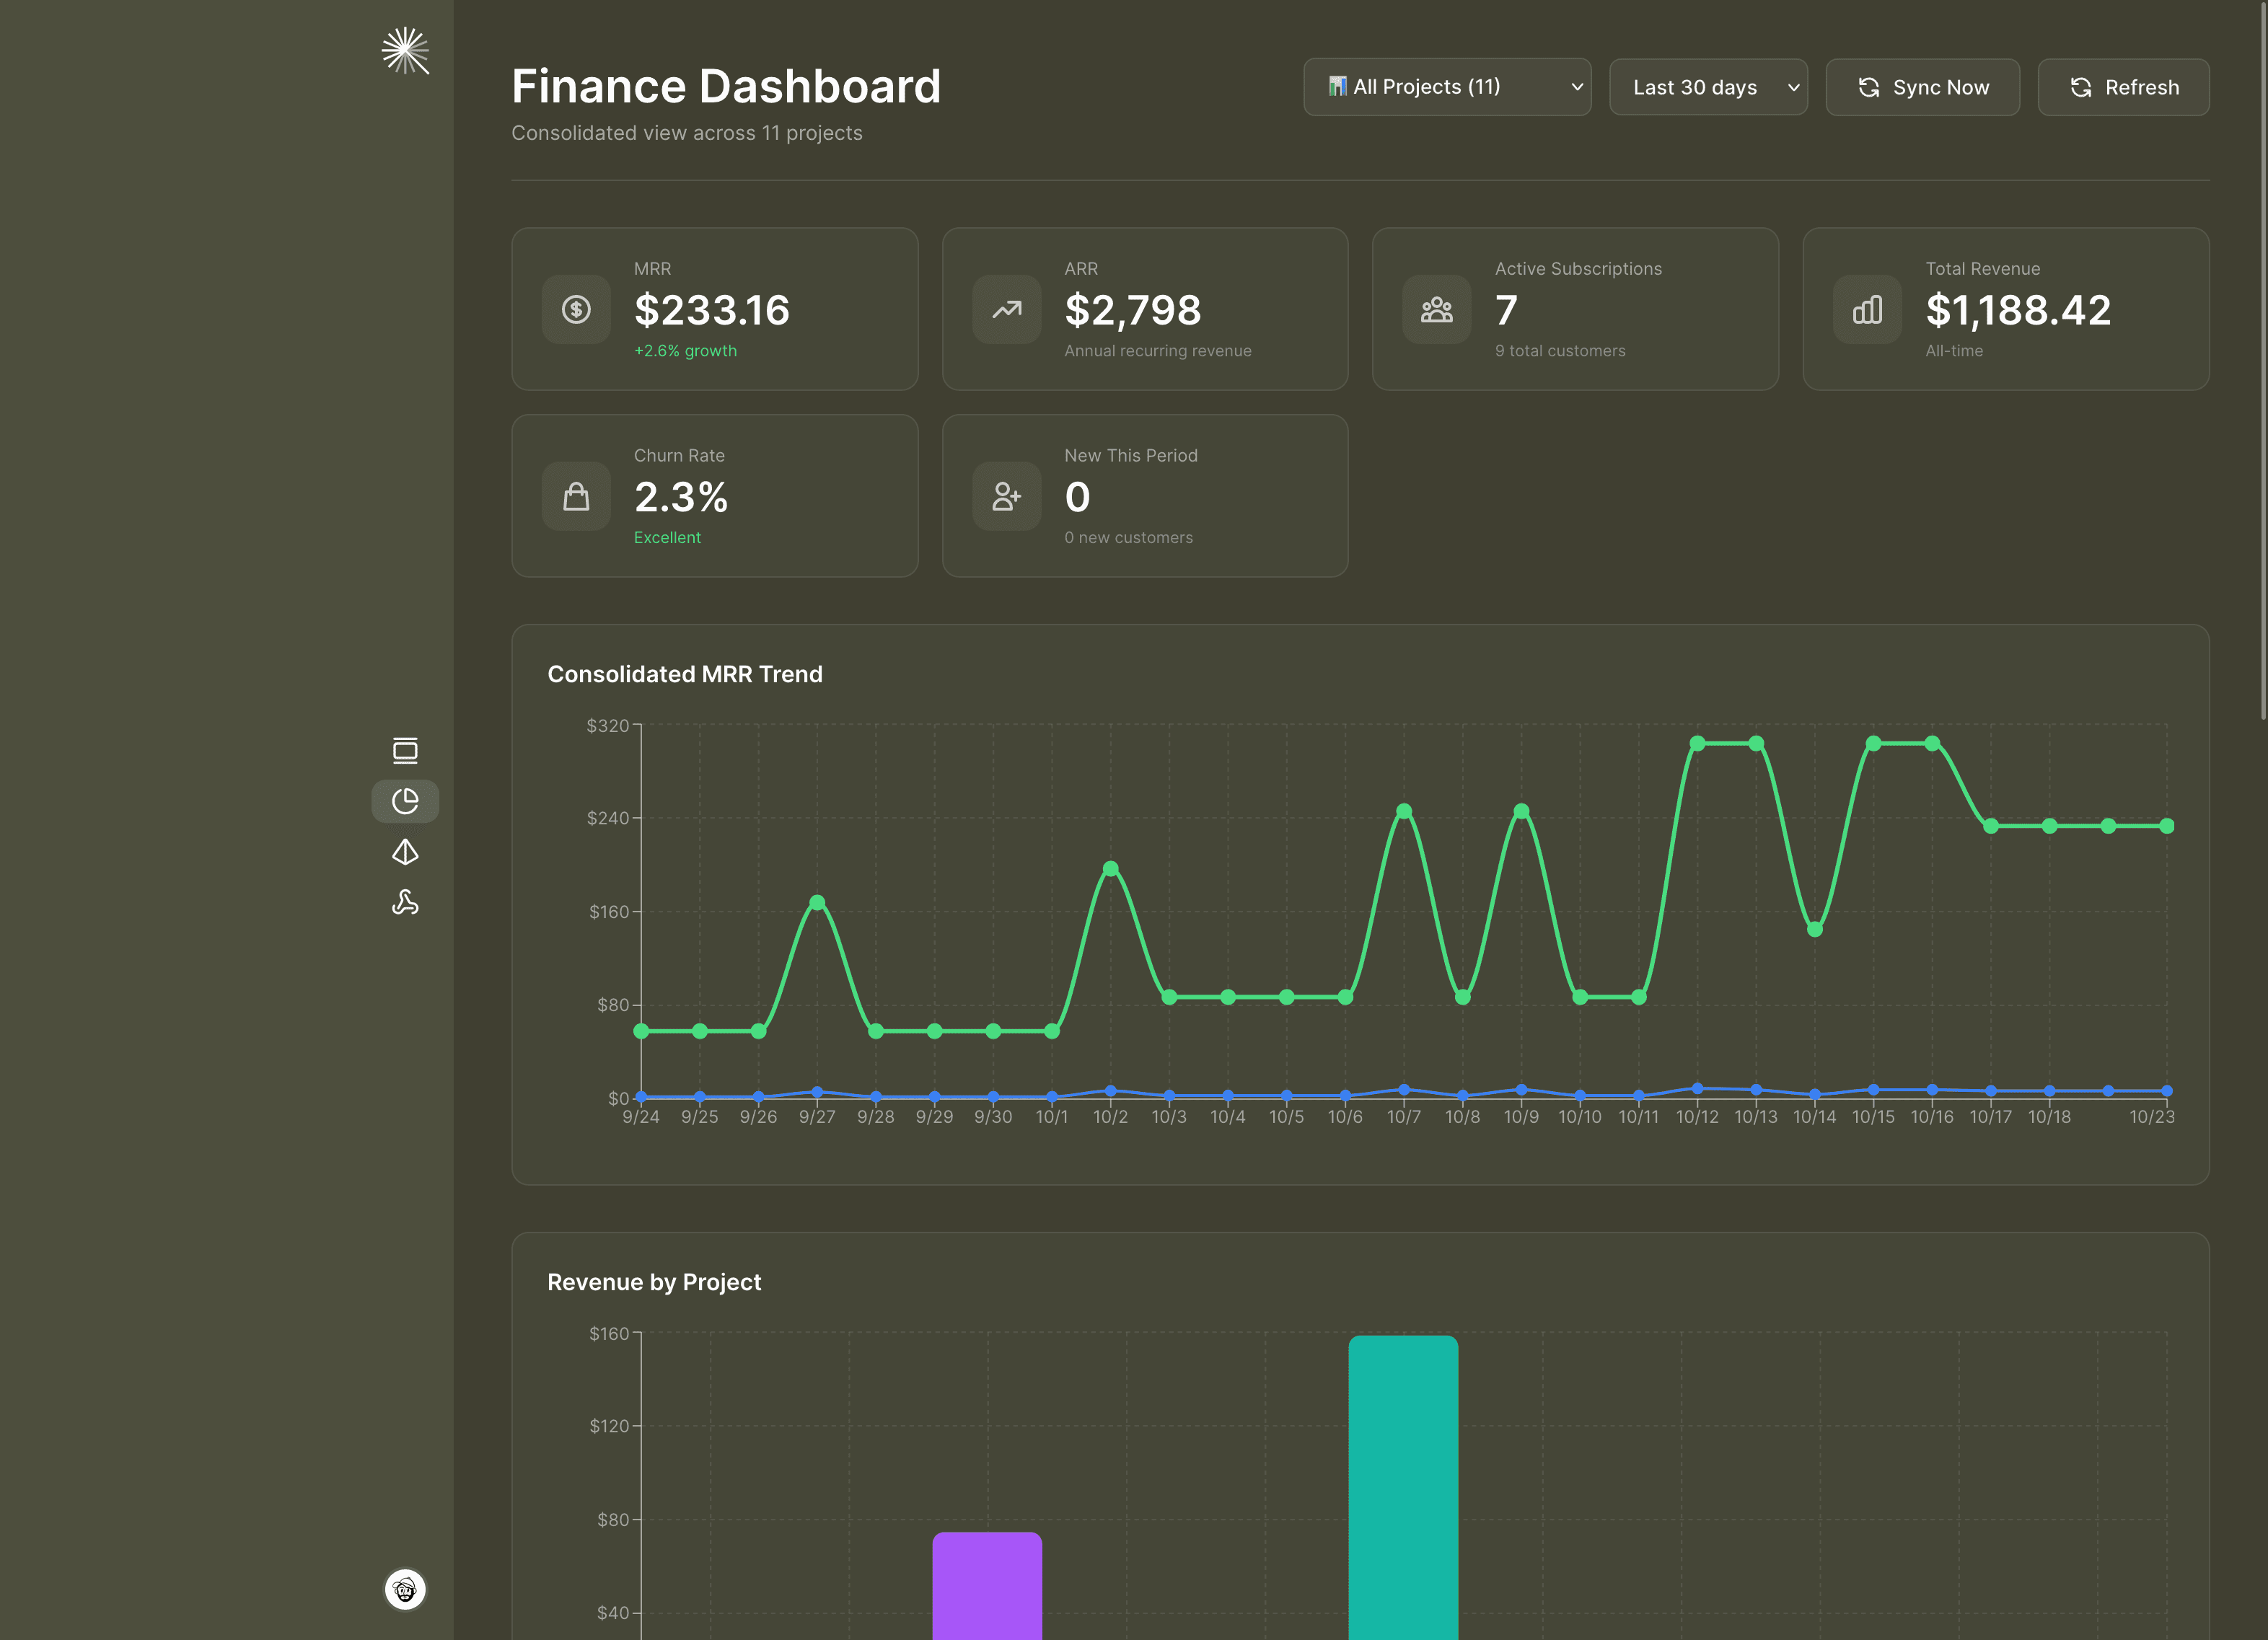Click the purple bar in Revenue by Project
Screen dimensions: 2268x1640
click(x=987, y=1585)
